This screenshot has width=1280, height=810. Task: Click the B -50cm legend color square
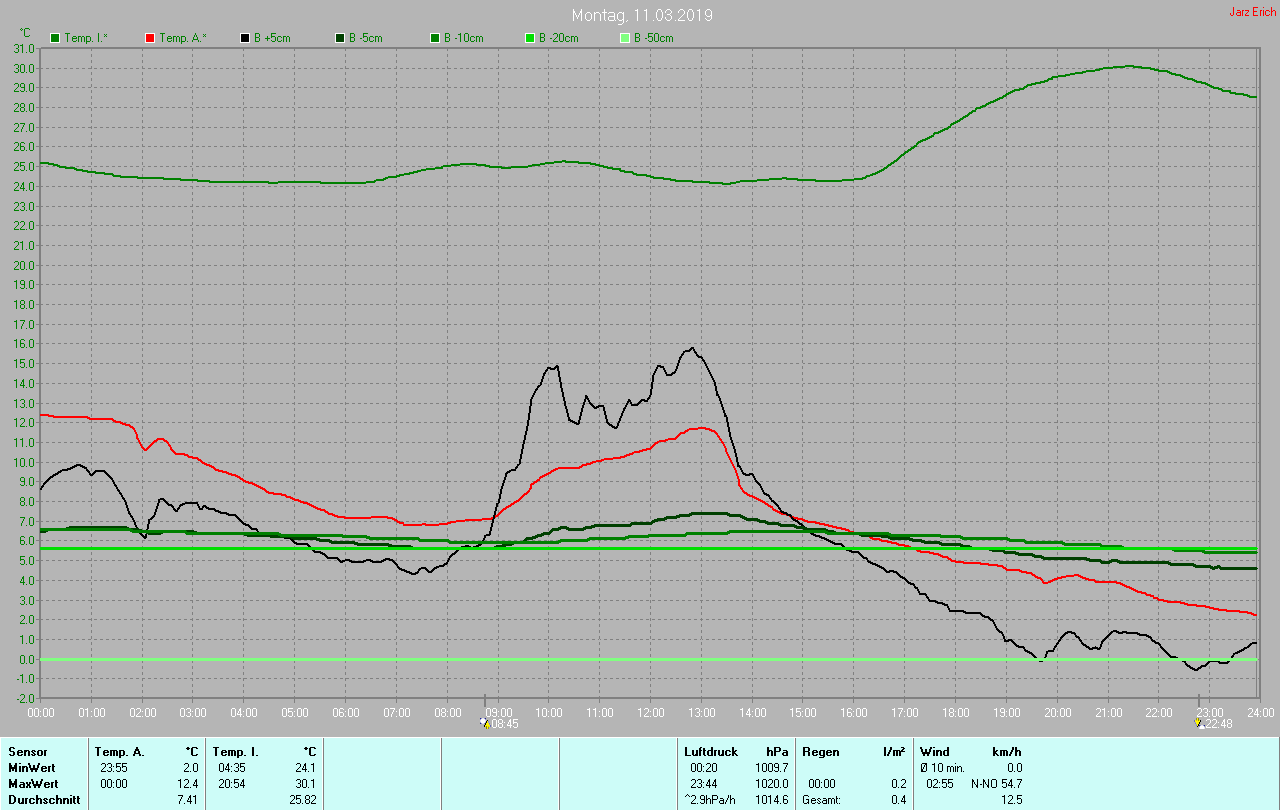click(625, 38)
